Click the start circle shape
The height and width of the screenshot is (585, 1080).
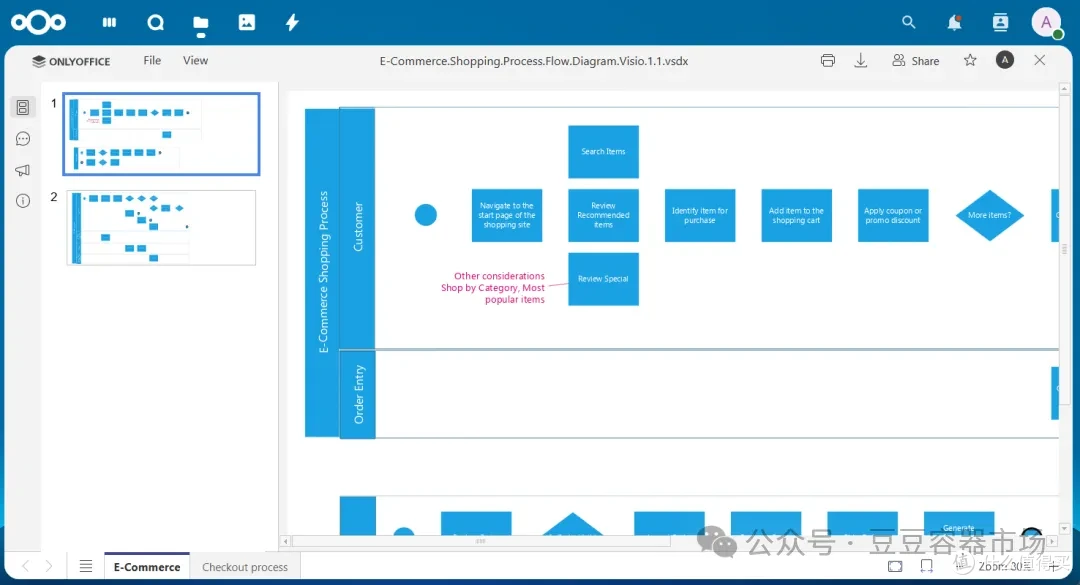[426, 215]
